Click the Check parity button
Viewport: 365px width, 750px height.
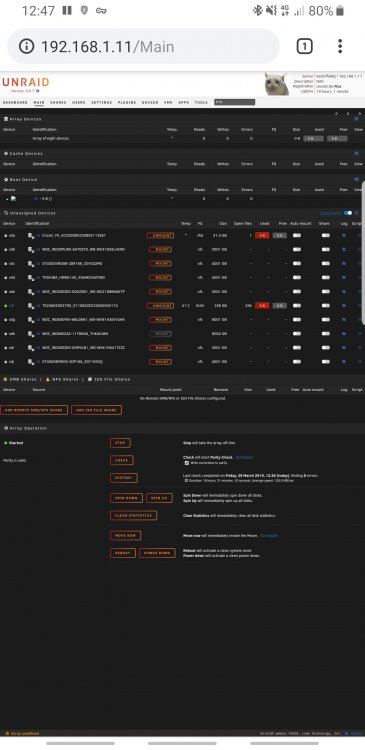[122, 460]
